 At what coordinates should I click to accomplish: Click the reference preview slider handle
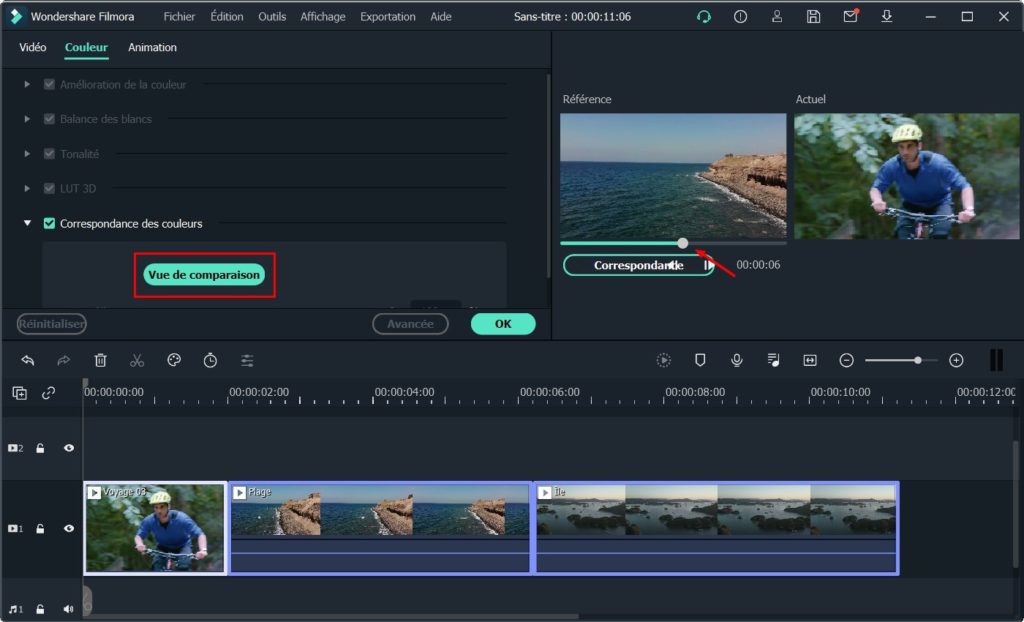point(682,243)
